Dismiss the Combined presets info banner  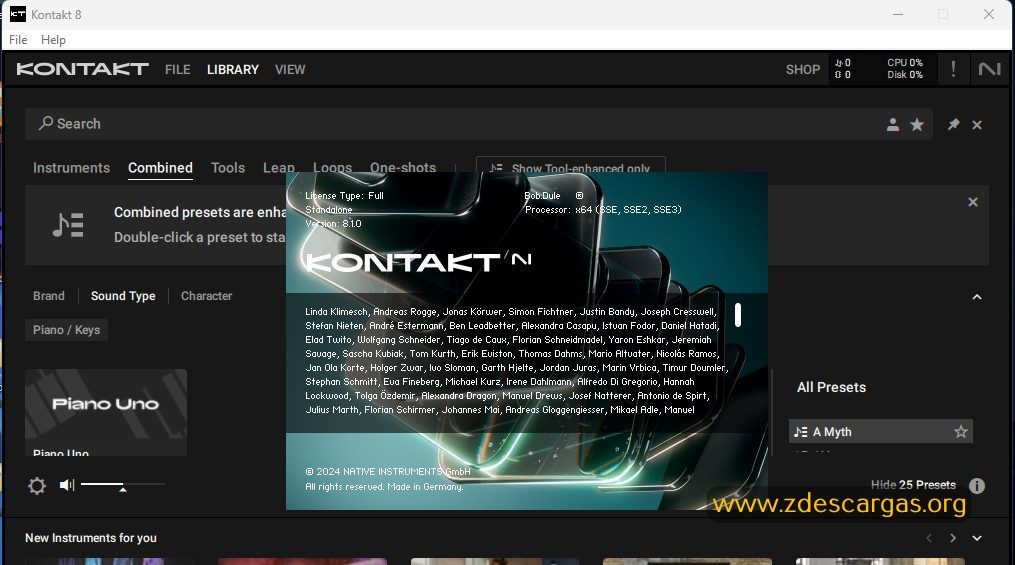click(x=972, y=203)
